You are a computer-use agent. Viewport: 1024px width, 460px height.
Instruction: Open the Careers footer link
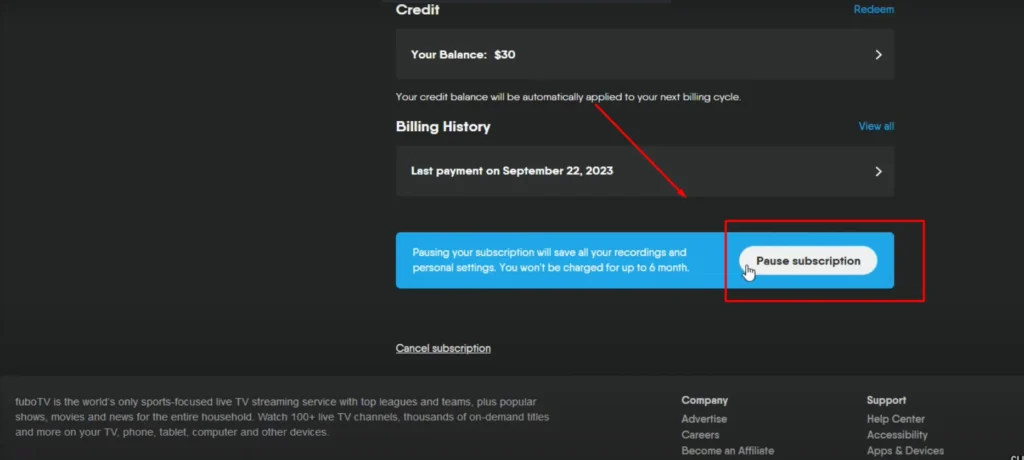coord(700,435)
